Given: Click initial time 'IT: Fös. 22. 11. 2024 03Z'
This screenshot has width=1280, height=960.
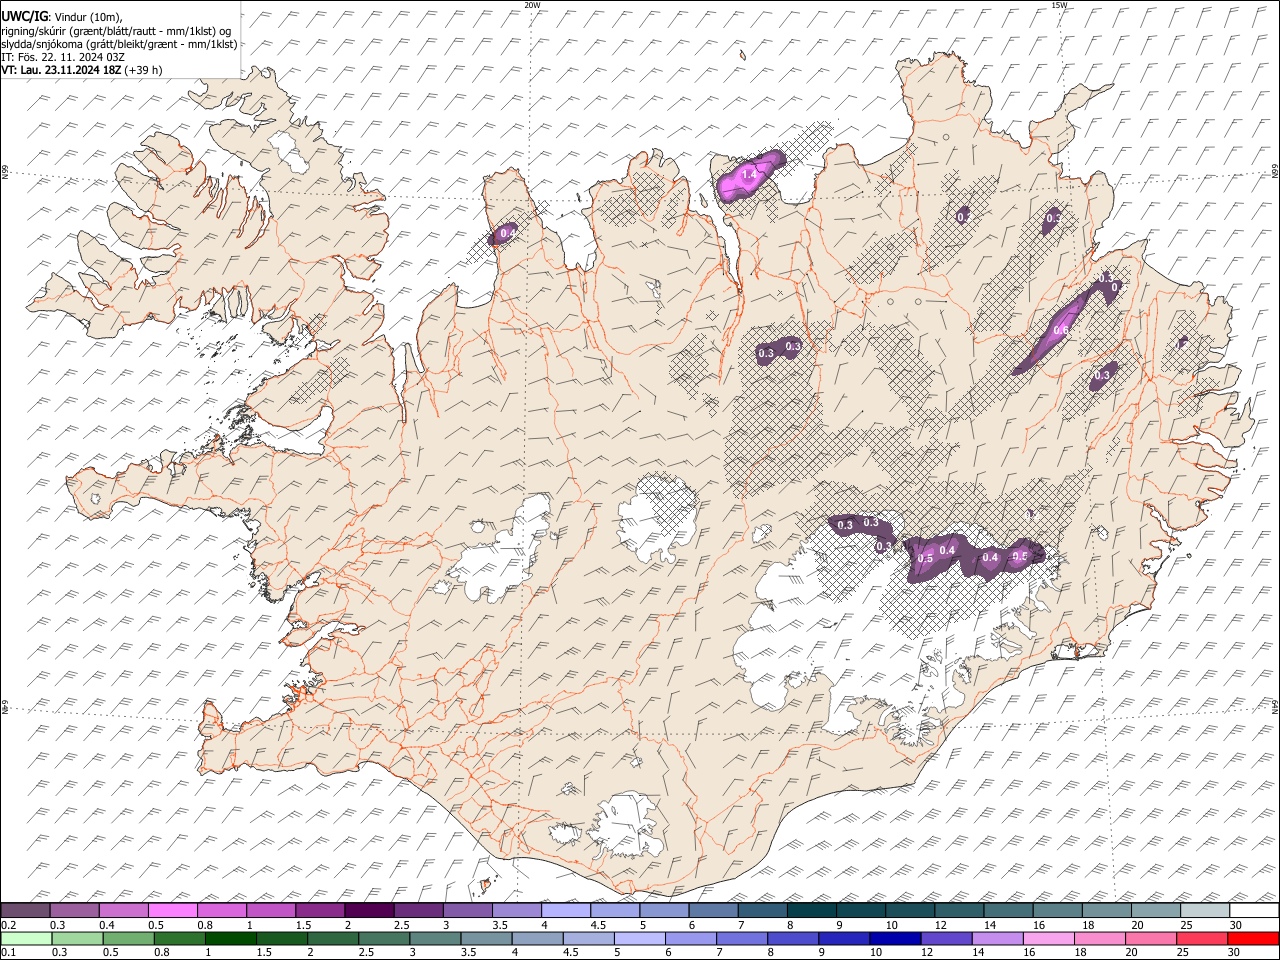Looking at the screenshot, I should click(62, 57).
